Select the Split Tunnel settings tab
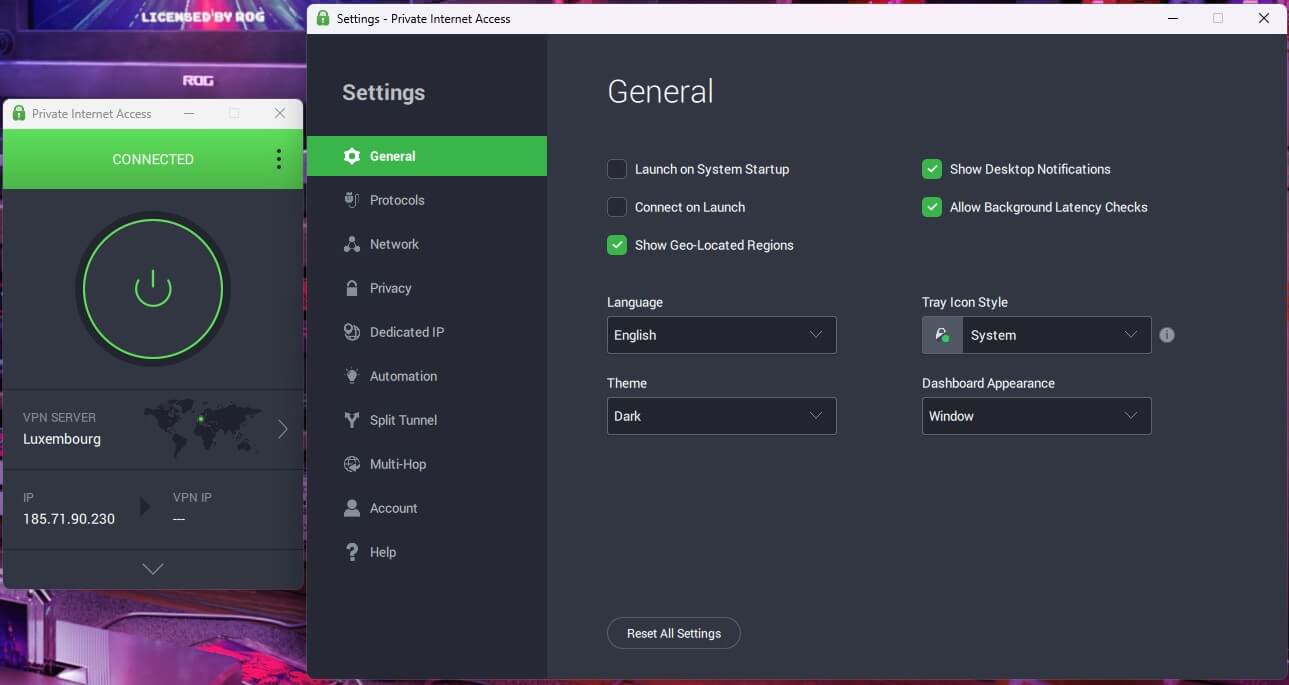The image size is (1289, 685). coord(427,420)
